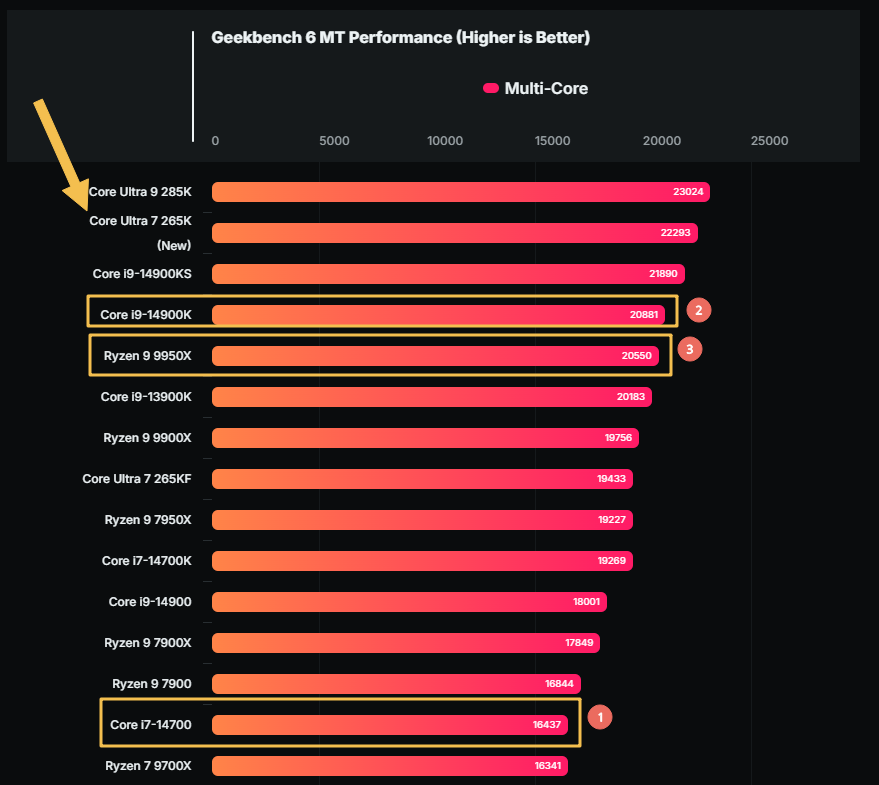Viewport: 879px width, 785px height.
Task: Click the Geekbench 6 MT Performance chart title
Action: pyautogui.click(x=400, y=38)
